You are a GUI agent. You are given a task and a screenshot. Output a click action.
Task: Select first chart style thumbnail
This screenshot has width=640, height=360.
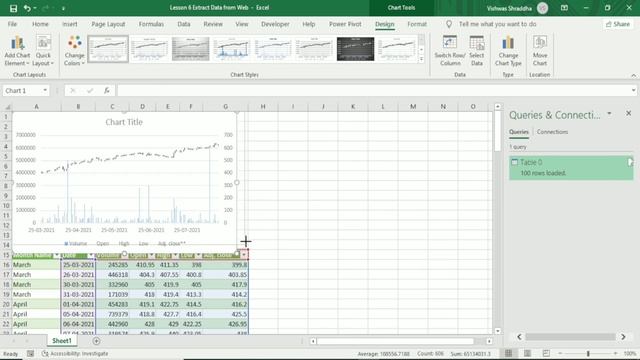pyautogui.click(x=108, y=49)
